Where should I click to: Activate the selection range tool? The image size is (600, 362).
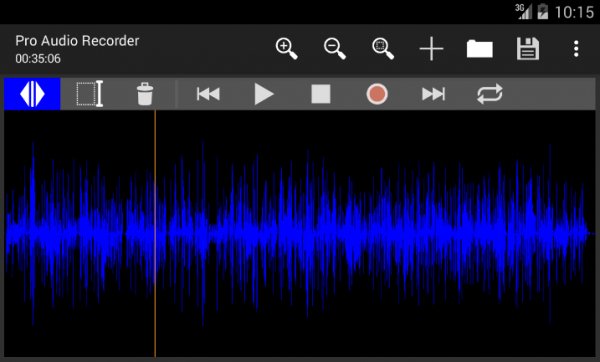[x=90, y=94]
